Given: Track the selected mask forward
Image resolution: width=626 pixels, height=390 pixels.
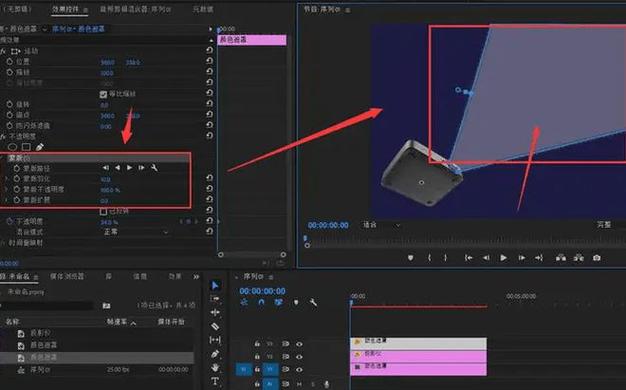Looking at the screenshot, I should pyautogui.click(x=129, y=168).
